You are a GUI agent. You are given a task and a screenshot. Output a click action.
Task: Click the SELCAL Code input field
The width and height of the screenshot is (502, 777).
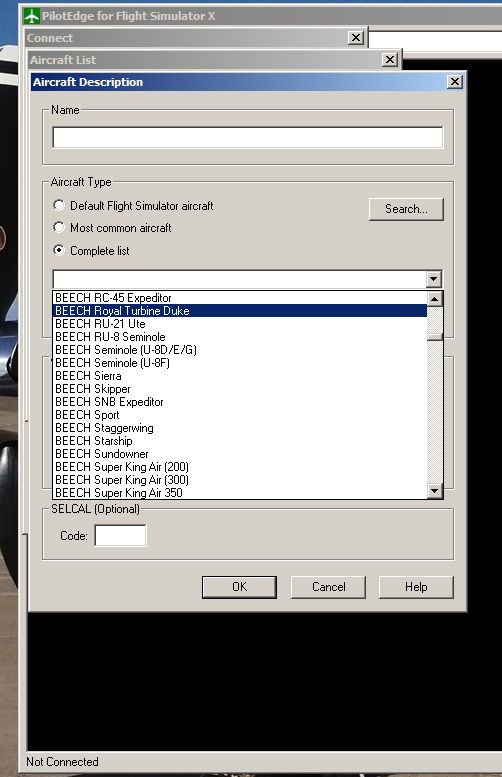point(120,536)
